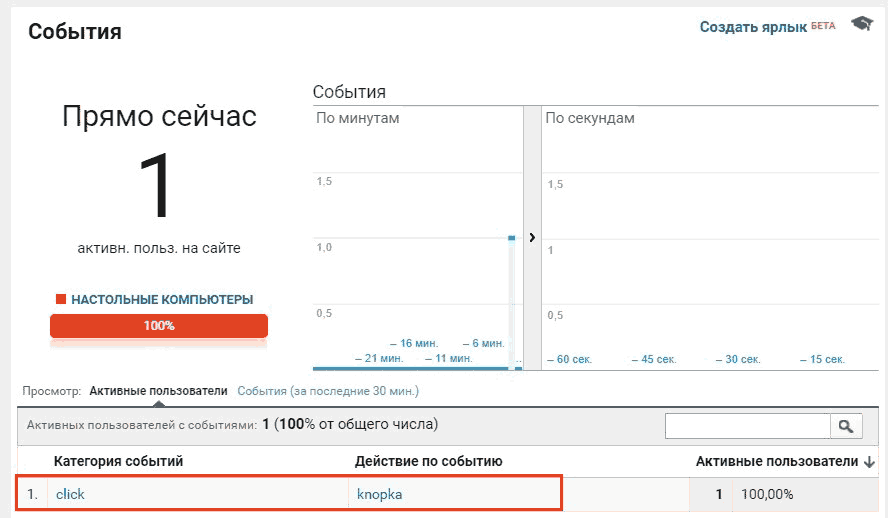The image size is (888, 518).
Task: Expand the chart with the chevron arrow
Action: coord(532,237)
